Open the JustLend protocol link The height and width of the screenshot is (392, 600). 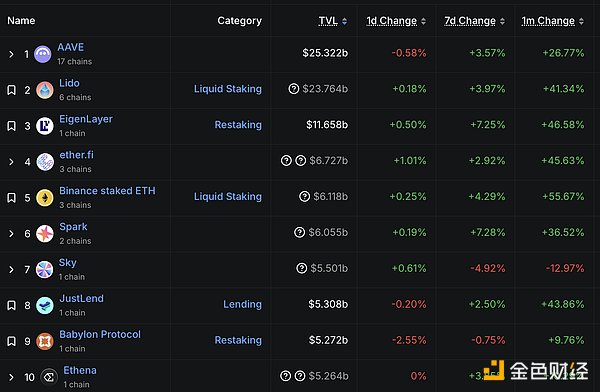[x=82, y=298]
